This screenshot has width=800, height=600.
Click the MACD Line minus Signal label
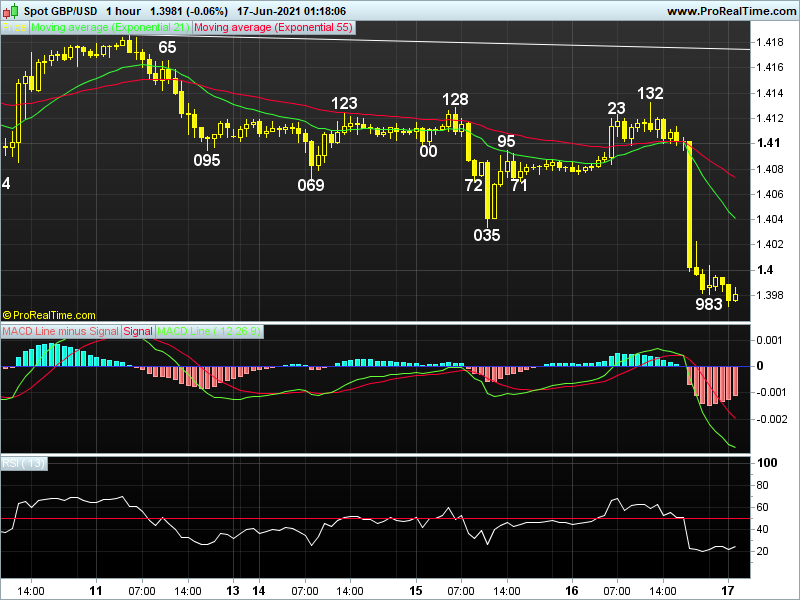(60, 331)
